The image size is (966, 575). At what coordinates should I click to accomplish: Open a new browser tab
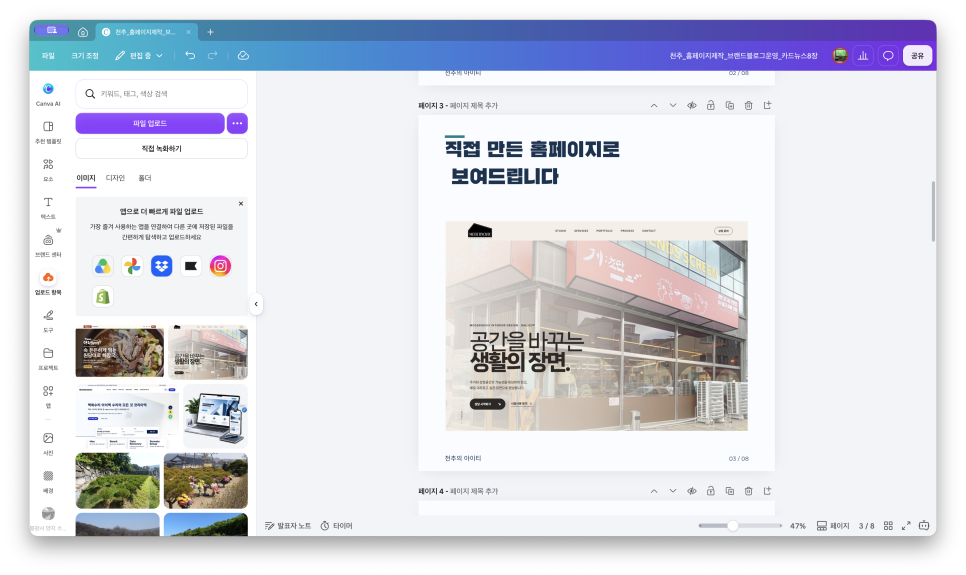click(210, 32)
